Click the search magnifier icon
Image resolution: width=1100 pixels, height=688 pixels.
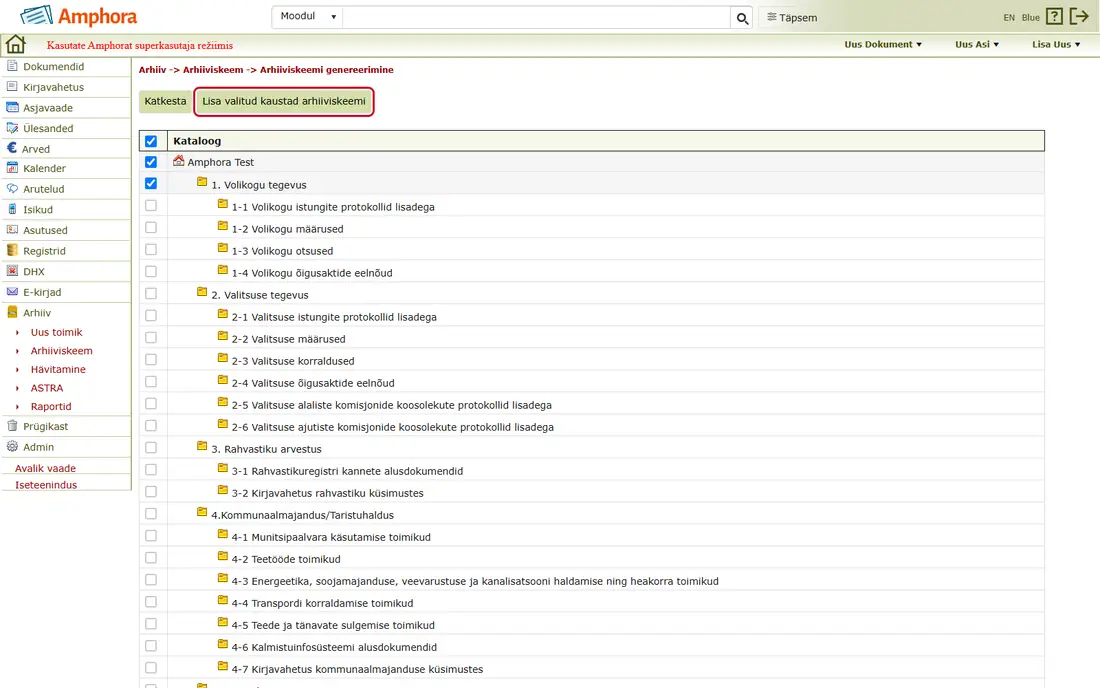coord(742,18)
